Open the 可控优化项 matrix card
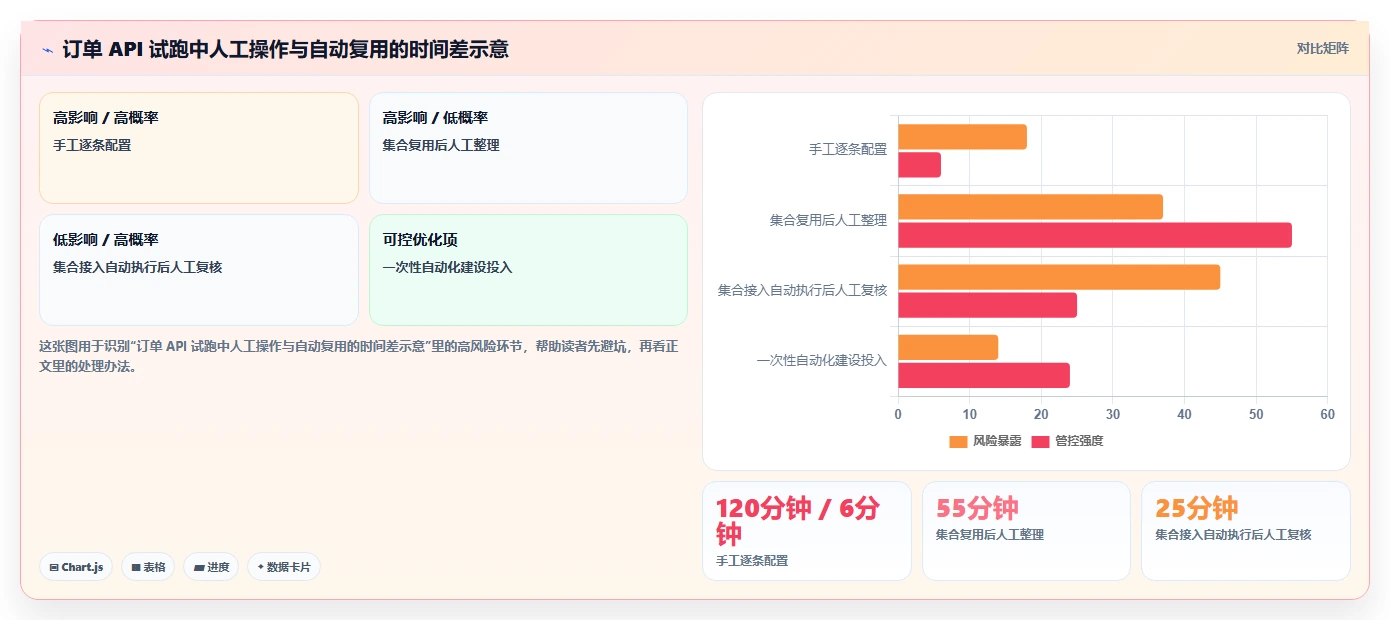Screen dimensions: 1390x620 [x=528, y=270]
